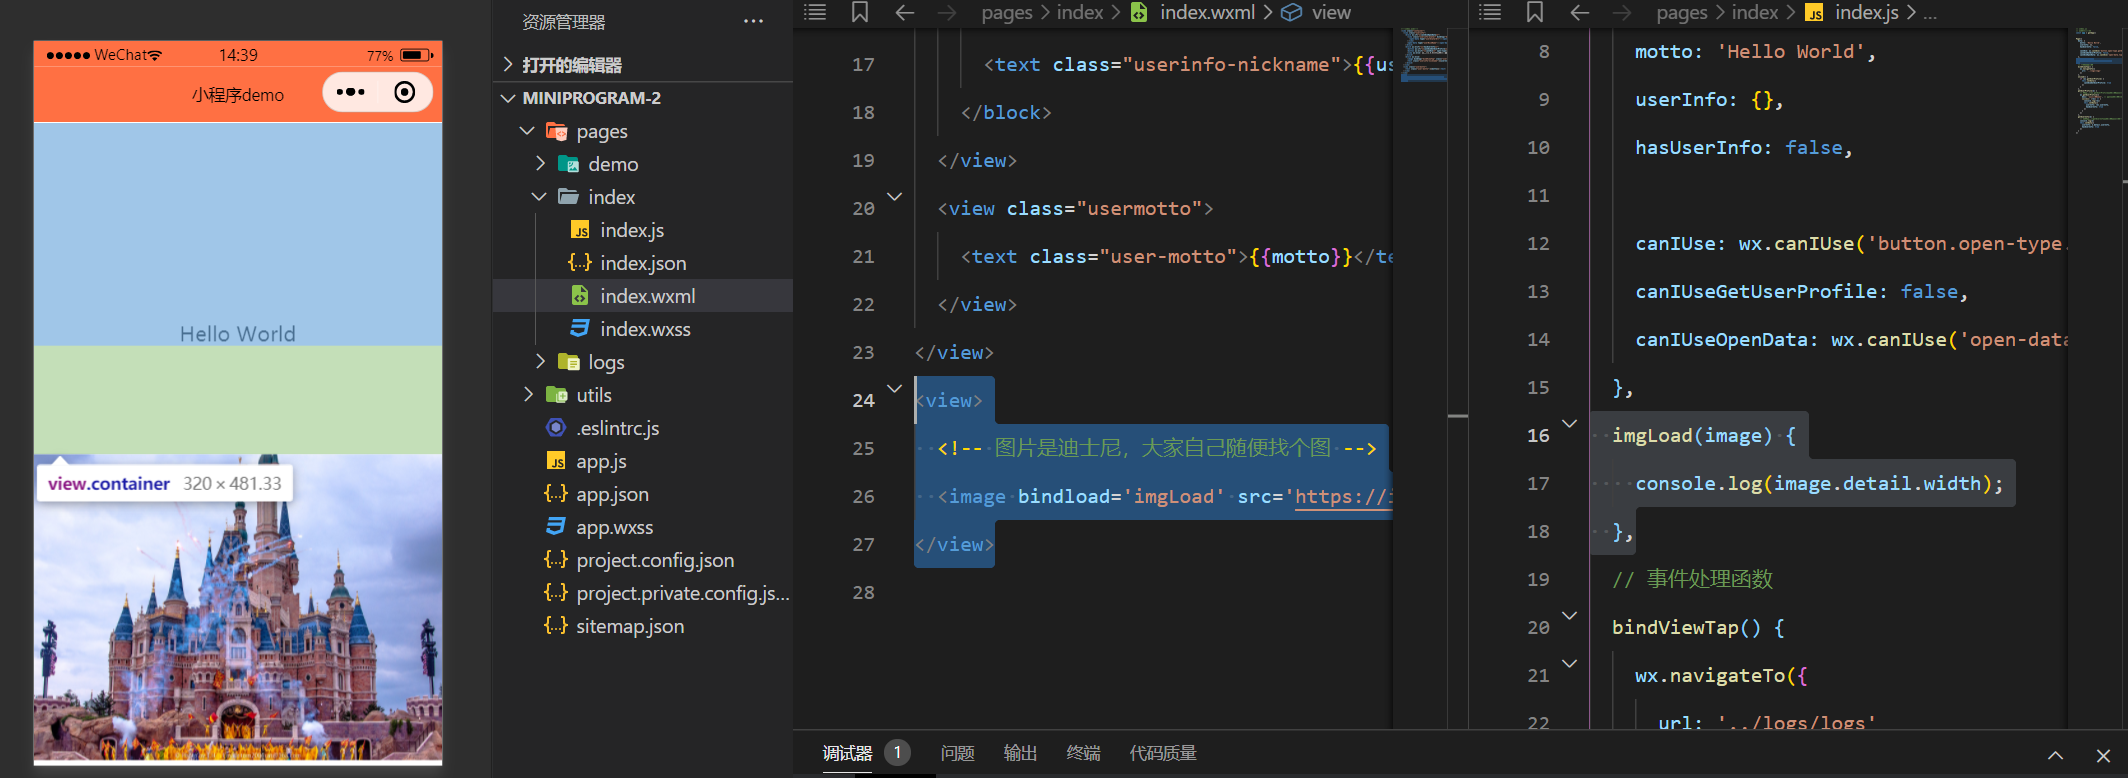Click simulator capsule close circle button

(404, 92)
